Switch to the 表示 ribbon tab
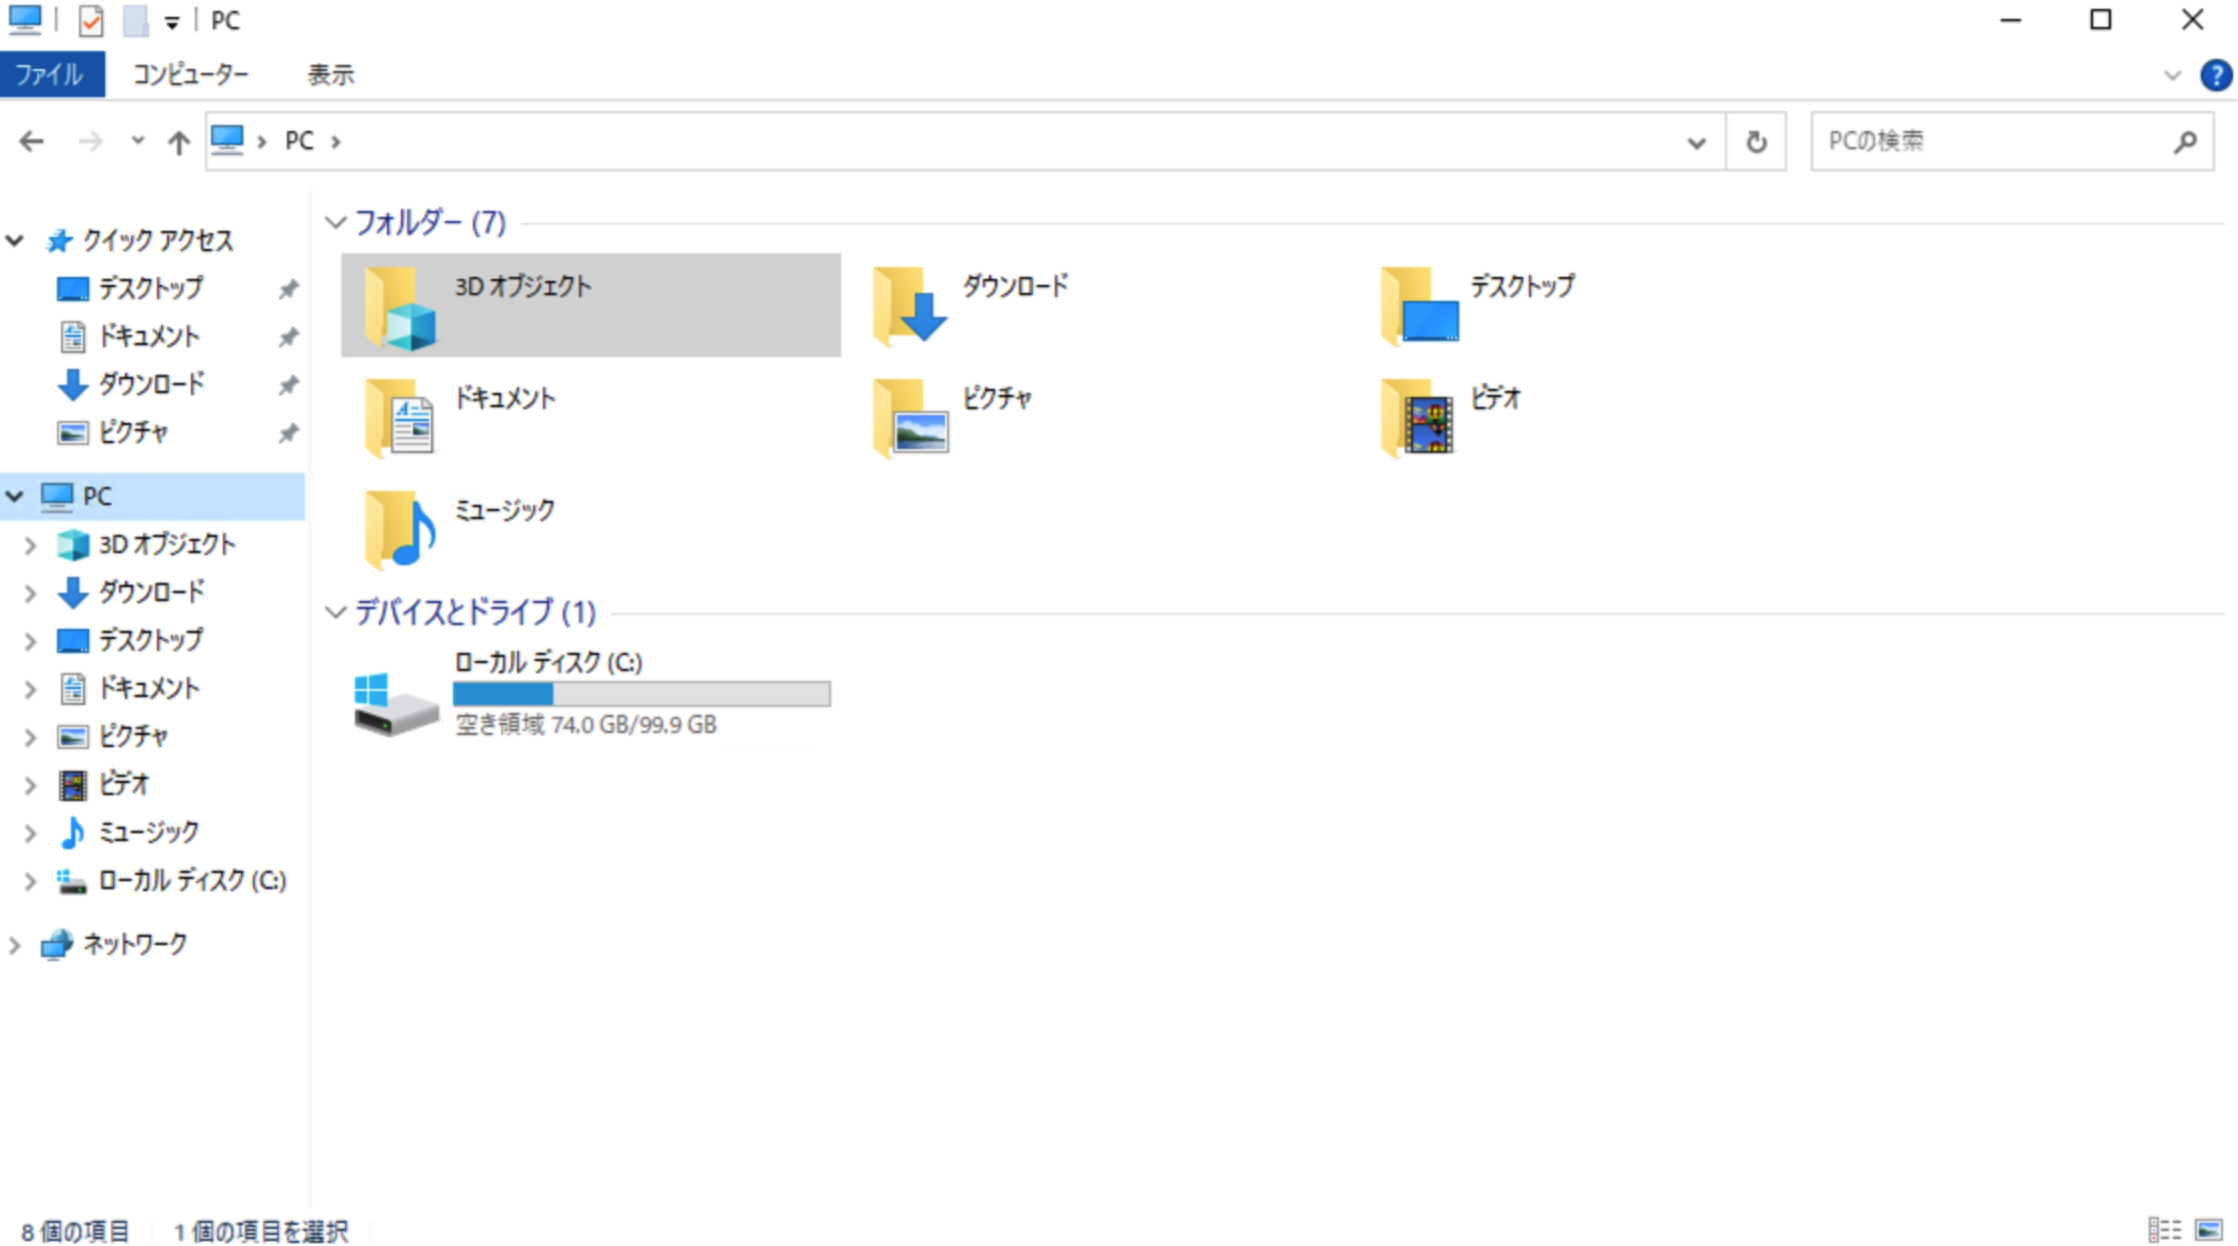Screen dimensions: 2238x1246 coord(330,73)
